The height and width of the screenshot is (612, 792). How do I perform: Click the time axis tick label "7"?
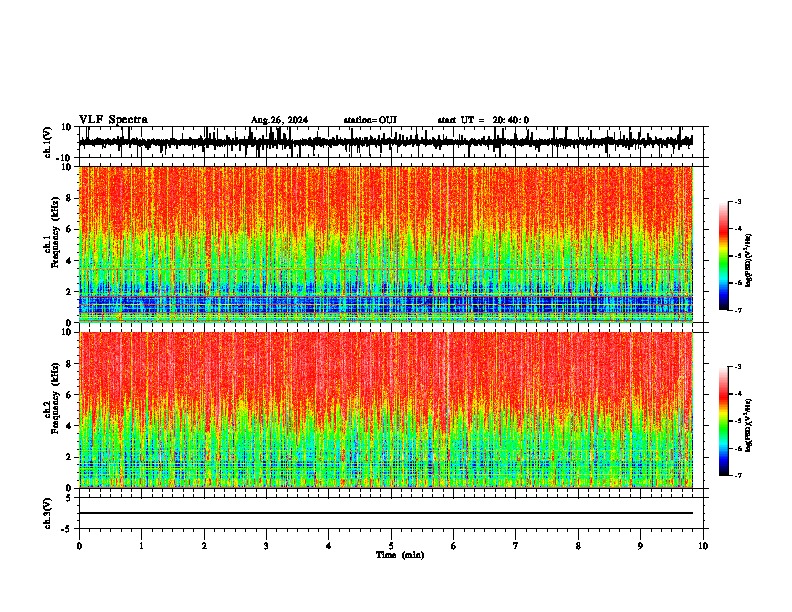516,546
